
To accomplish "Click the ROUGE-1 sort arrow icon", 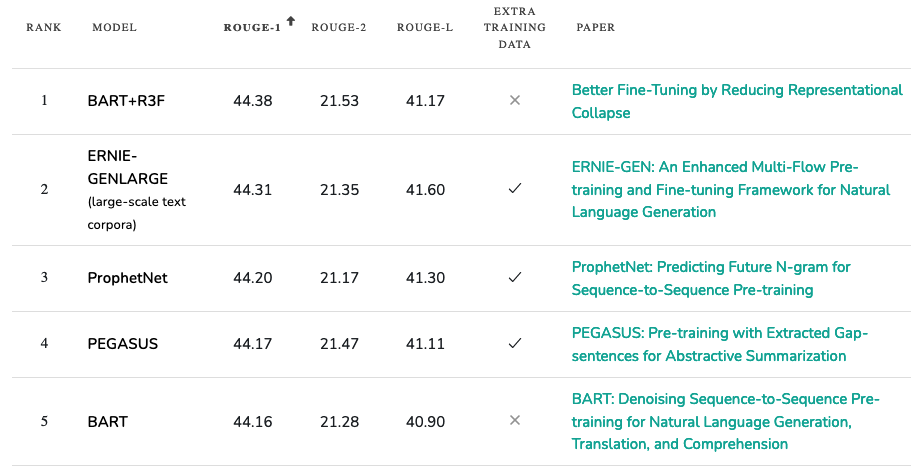I will click(290, 21).
